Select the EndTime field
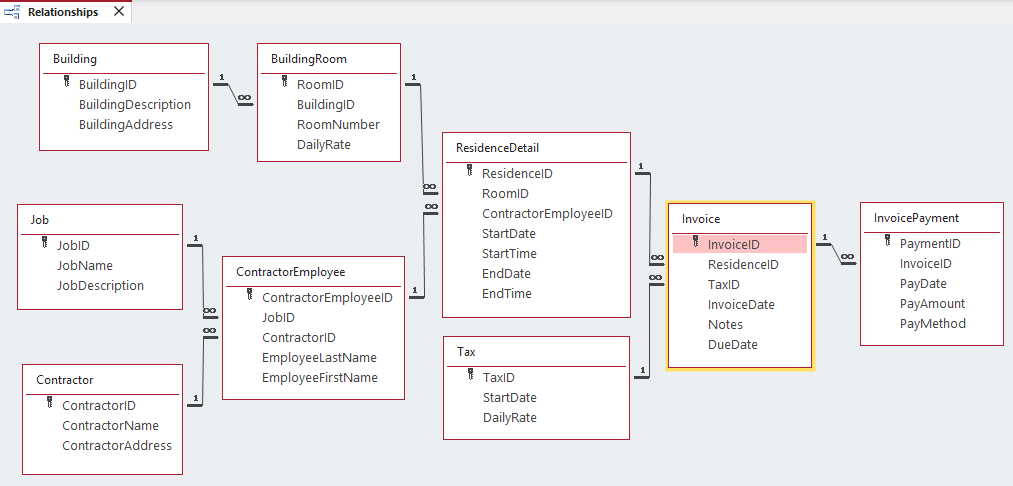The image size is (1013, 486). click(x=507, y=294)
